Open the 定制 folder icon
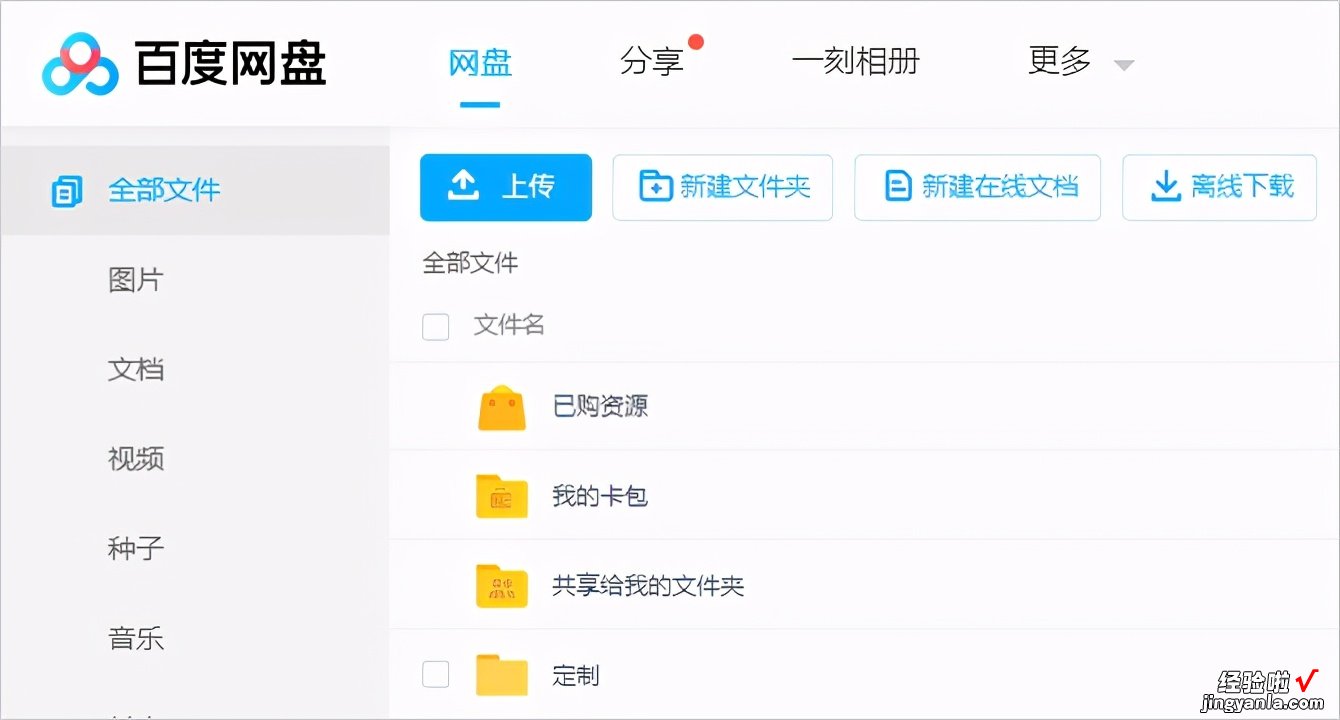 pyautogui.click(x=502, y=675)
